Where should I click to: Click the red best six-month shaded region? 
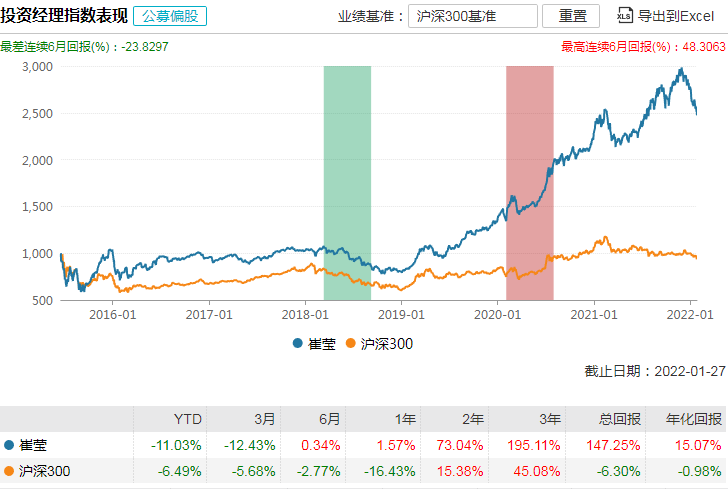pos(529,182)
